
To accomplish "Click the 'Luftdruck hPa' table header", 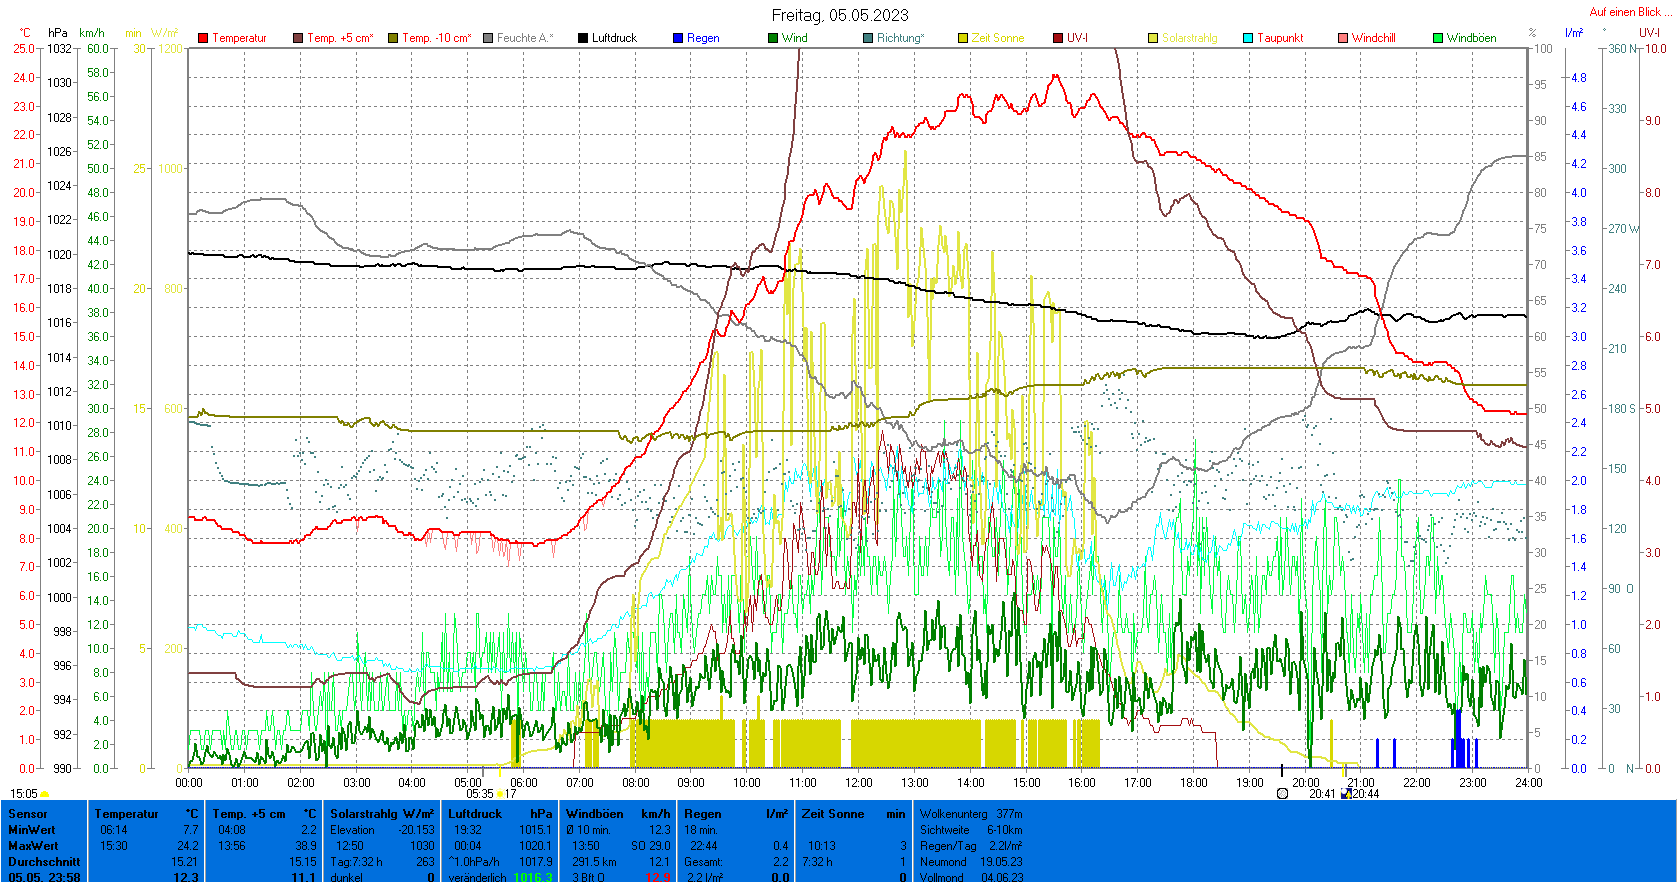I will (x=500, y=814).
